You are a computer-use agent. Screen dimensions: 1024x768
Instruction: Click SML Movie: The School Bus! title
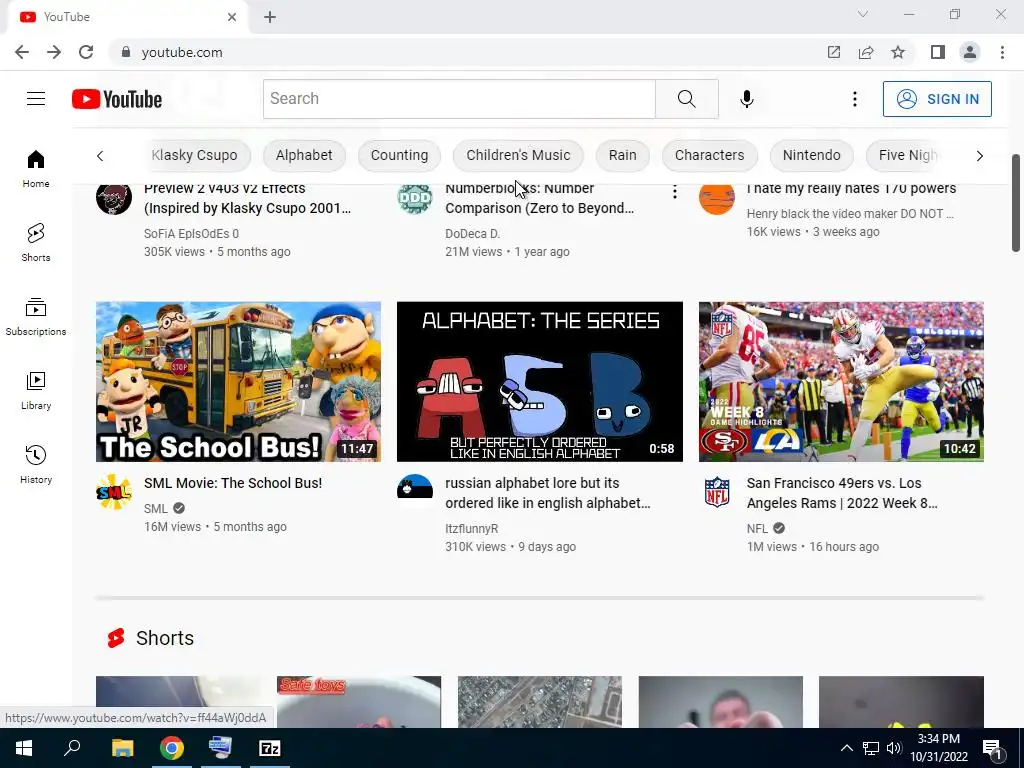pos(233,483)
